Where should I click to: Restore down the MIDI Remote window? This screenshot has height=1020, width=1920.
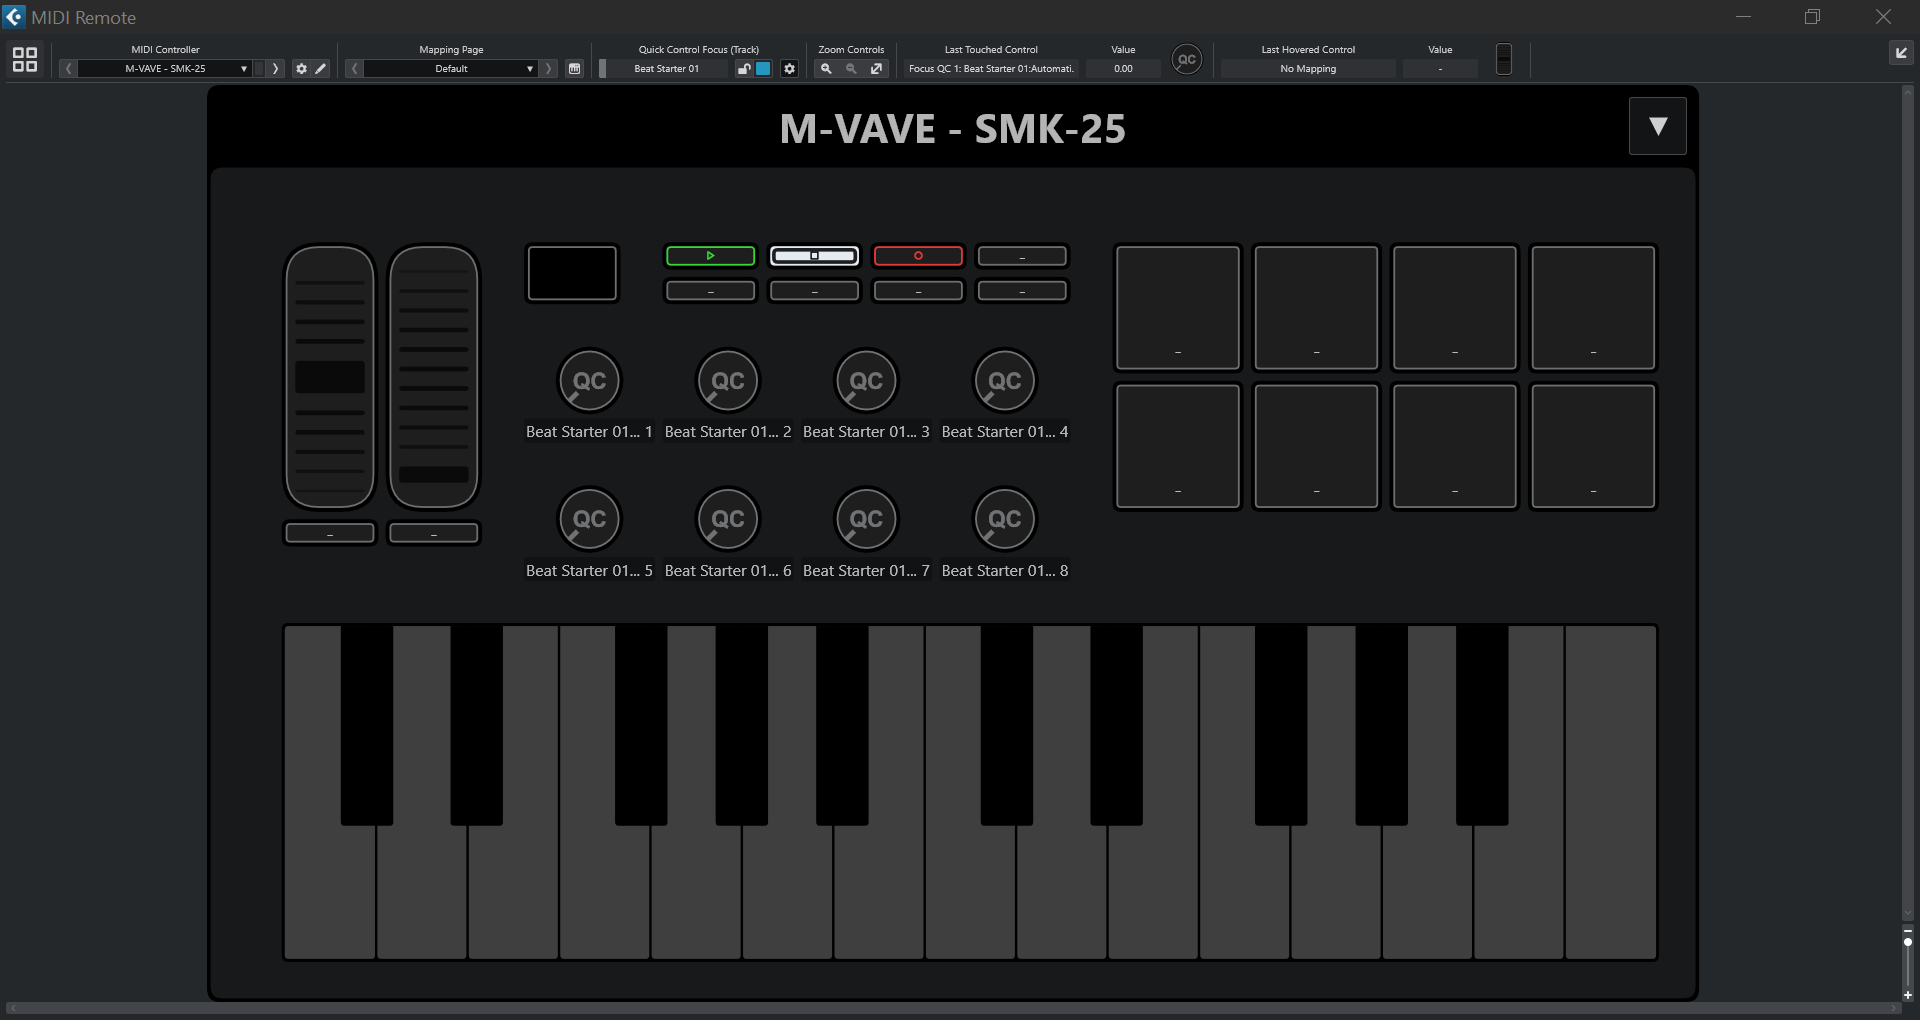click(1812, 17)
